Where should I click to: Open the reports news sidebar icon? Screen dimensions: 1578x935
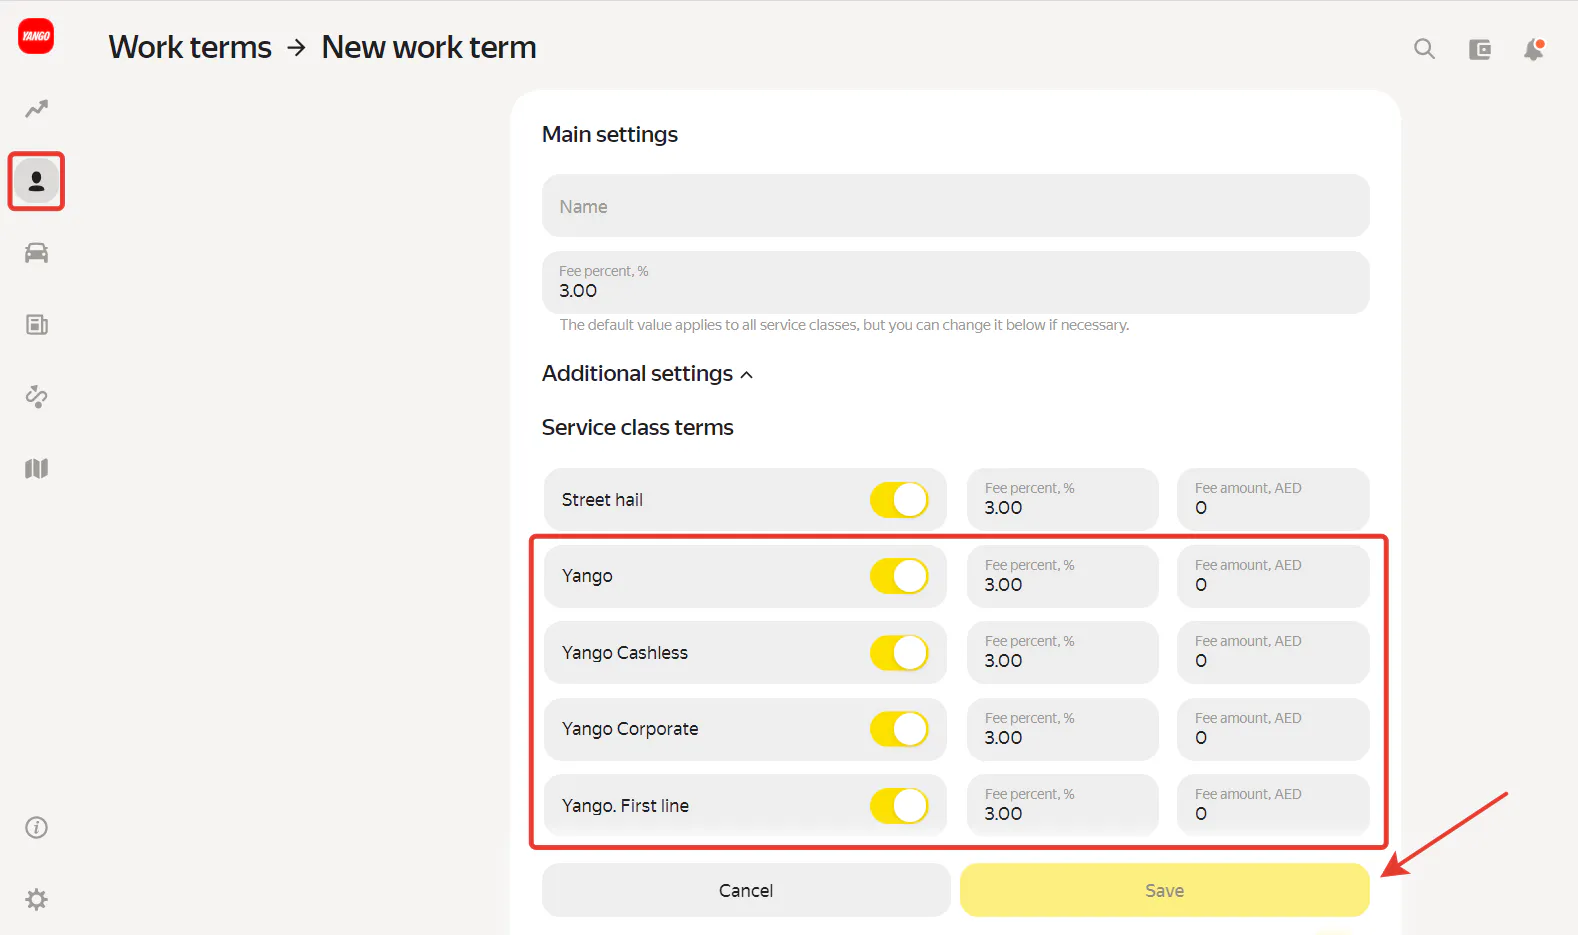pyautogui.click(x=37, y=325)
